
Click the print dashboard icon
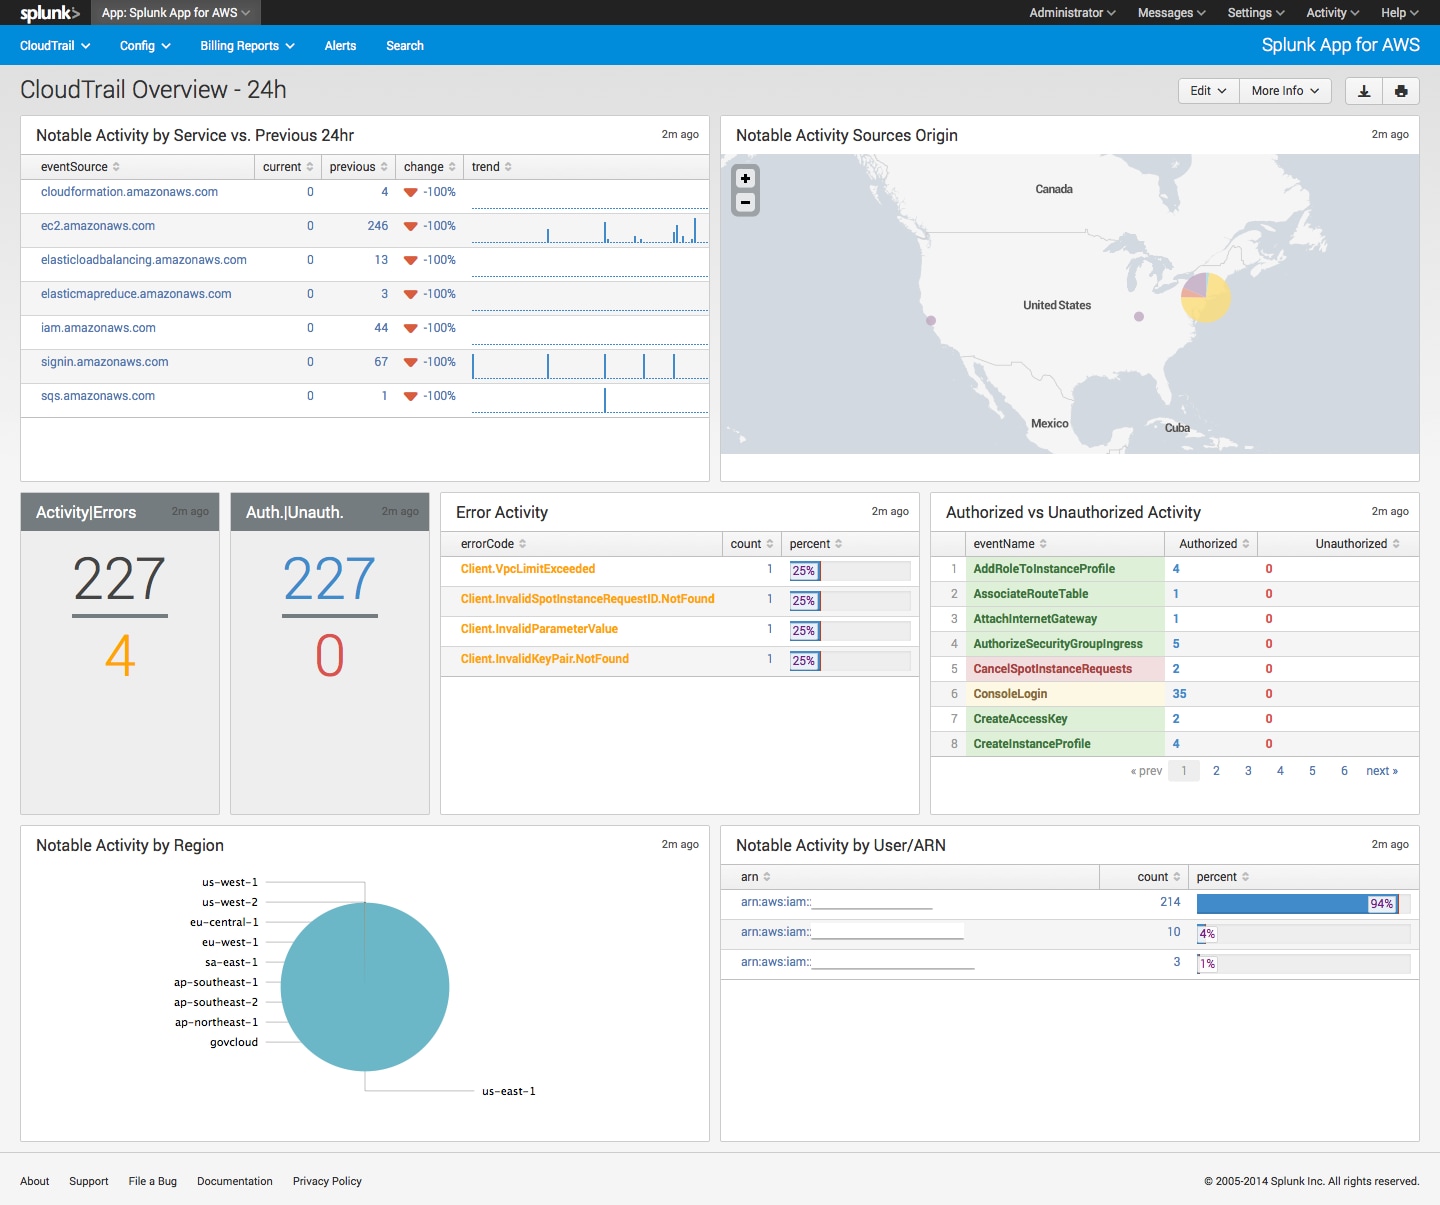point(1401,91)
